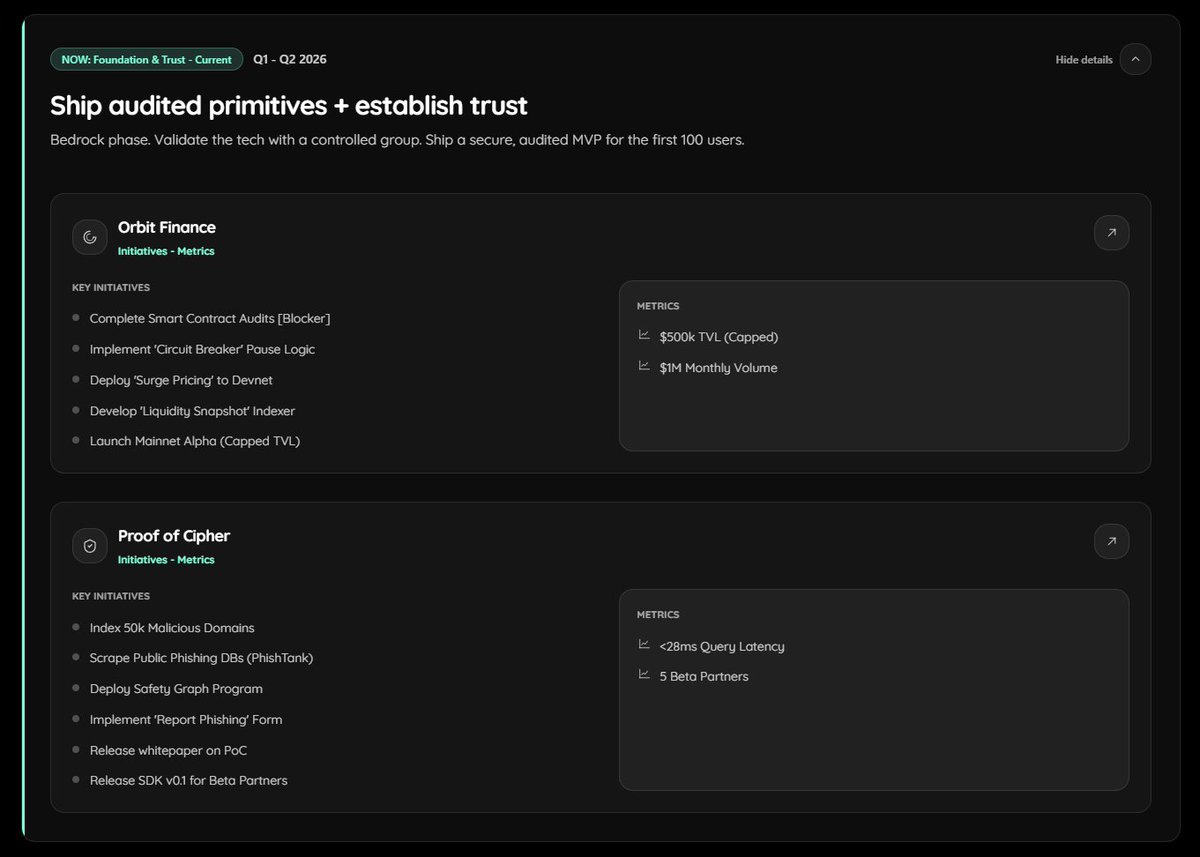Collapse section with the Hide details chevron
This screenshot has height=857, width=1200.
click(x=1135, y=59)
